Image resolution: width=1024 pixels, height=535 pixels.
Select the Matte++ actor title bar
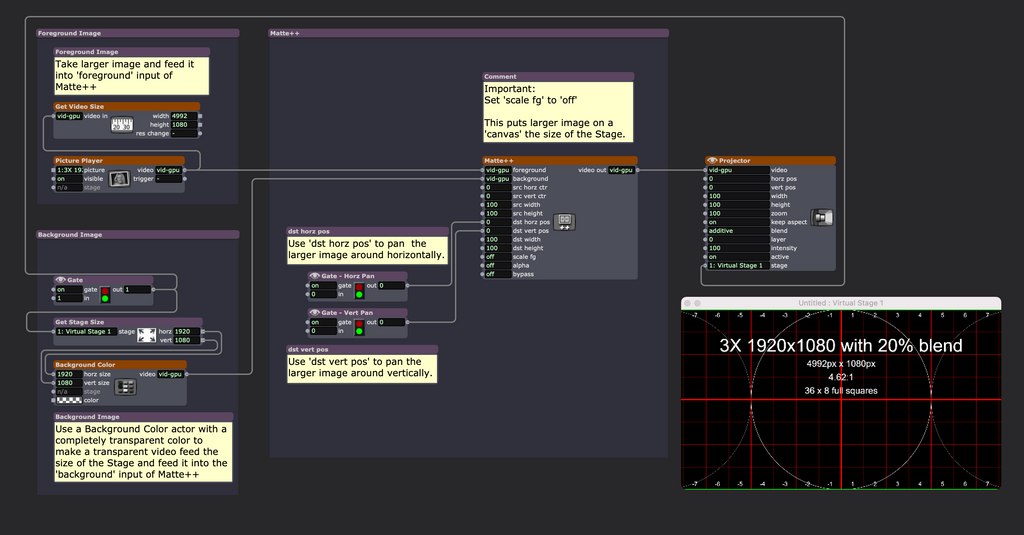coord(558,160)
